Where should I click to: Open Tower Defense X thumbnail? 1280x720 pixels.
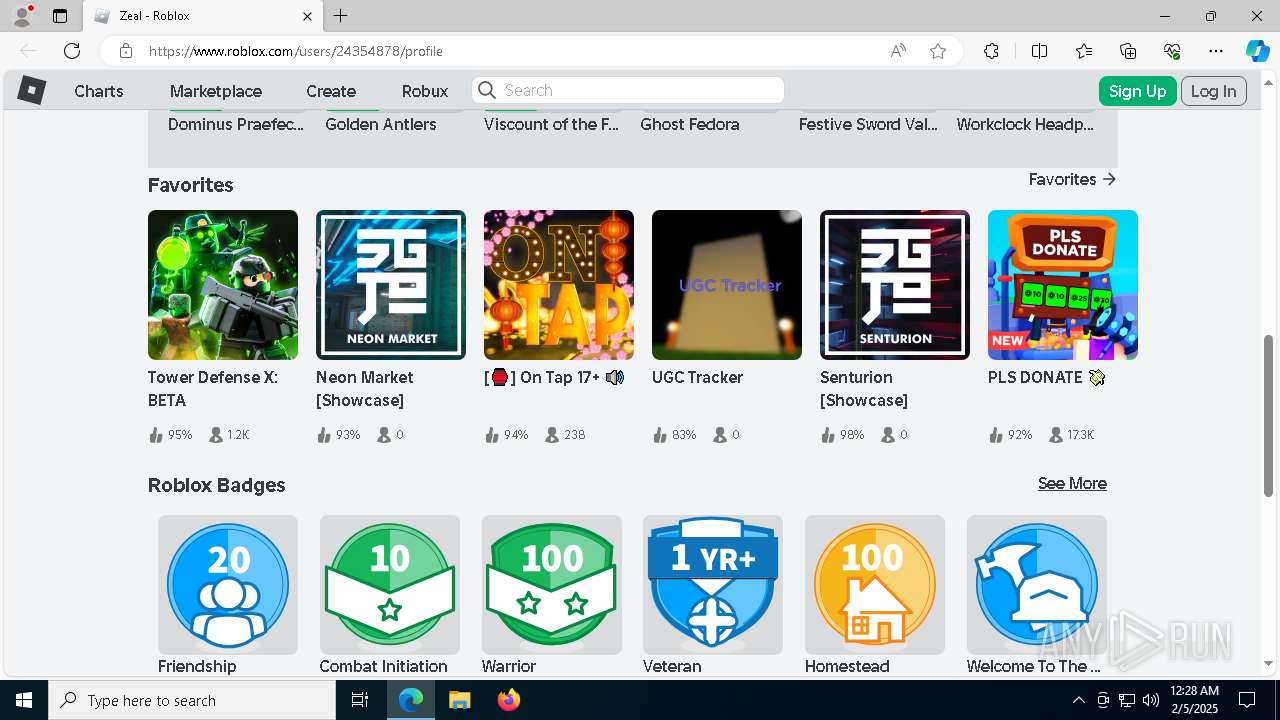pos(223,285)
